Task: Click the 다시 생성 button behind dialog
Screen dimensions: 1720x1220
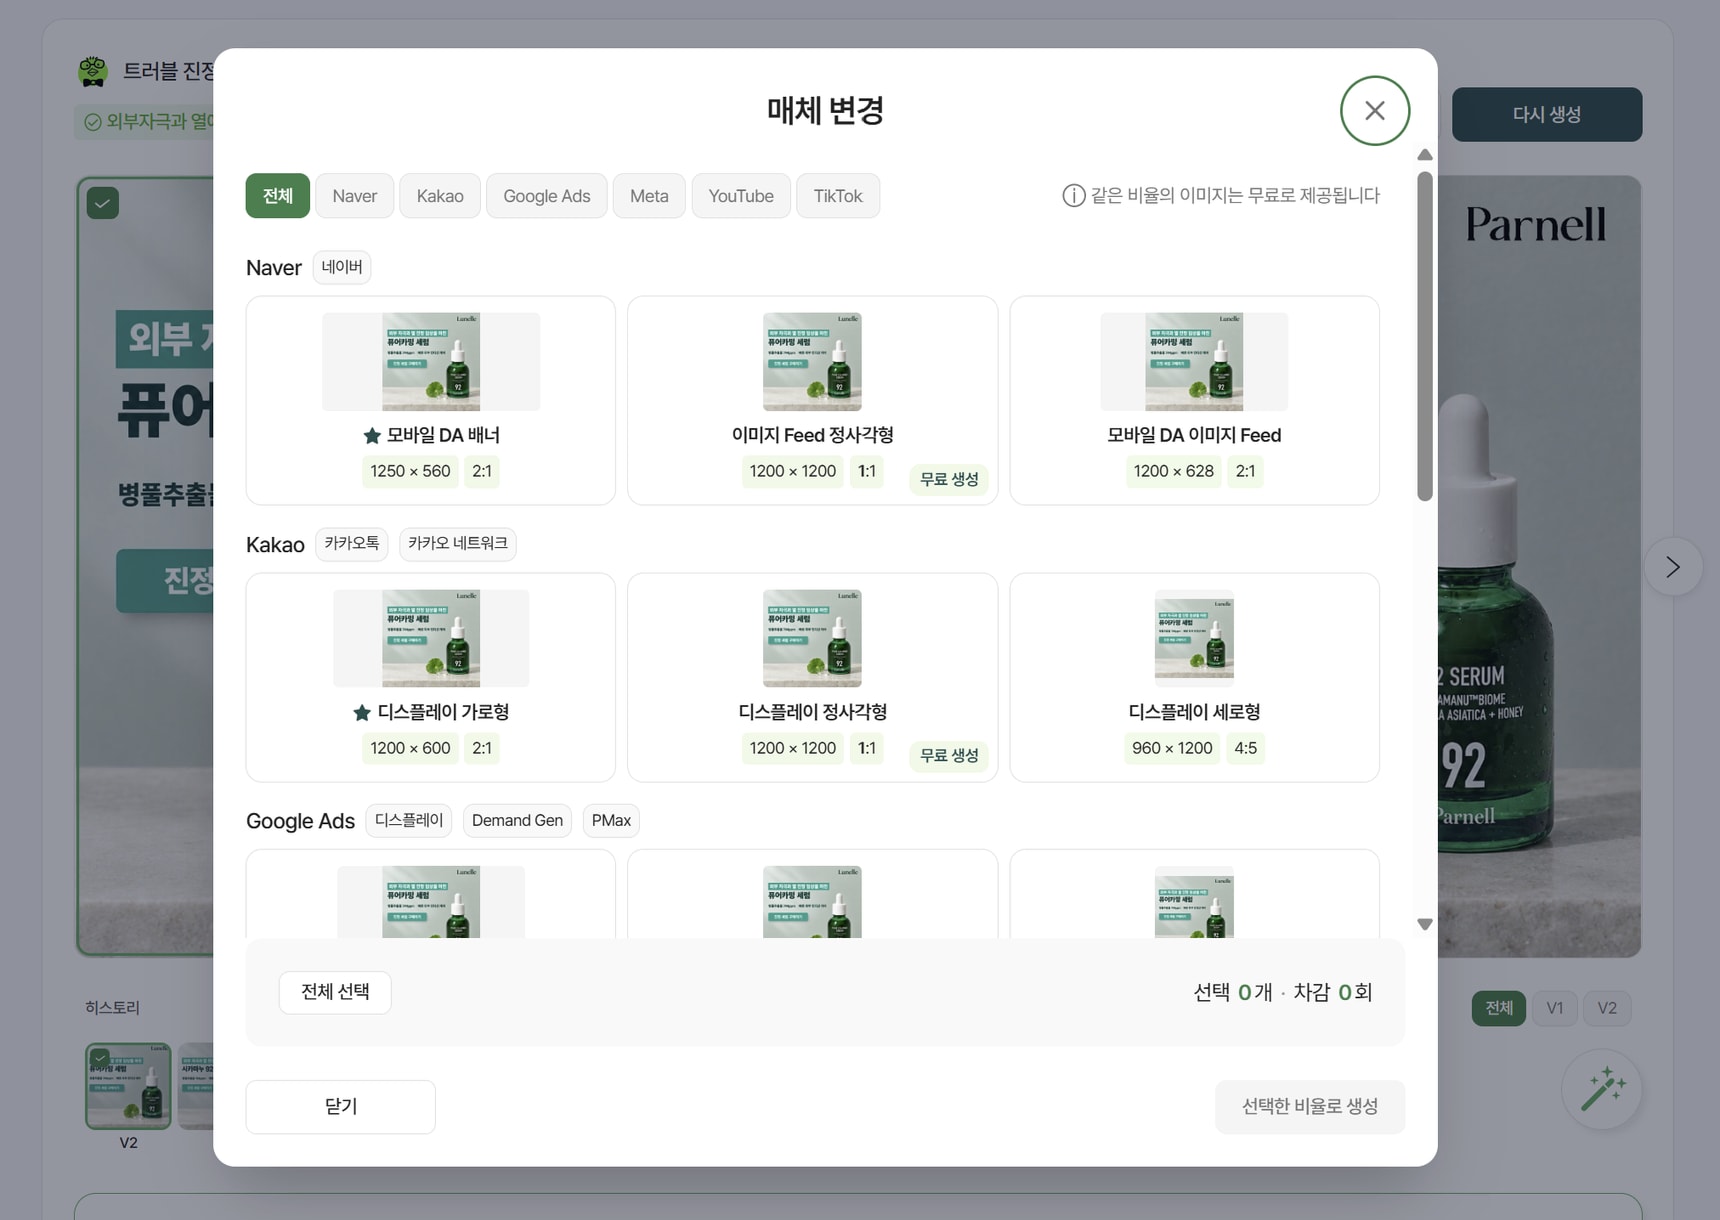Action: tap(1547, 115)
